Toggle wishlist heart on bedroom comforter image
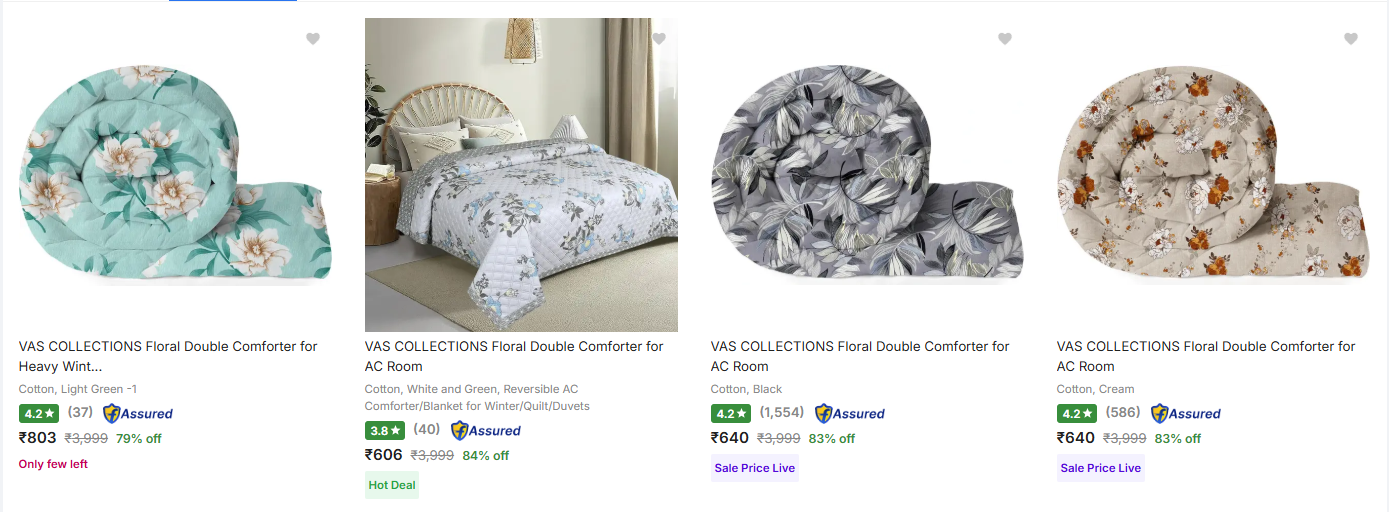Image resolution: width=1389 pixels, height=512 pixels. 659,39
